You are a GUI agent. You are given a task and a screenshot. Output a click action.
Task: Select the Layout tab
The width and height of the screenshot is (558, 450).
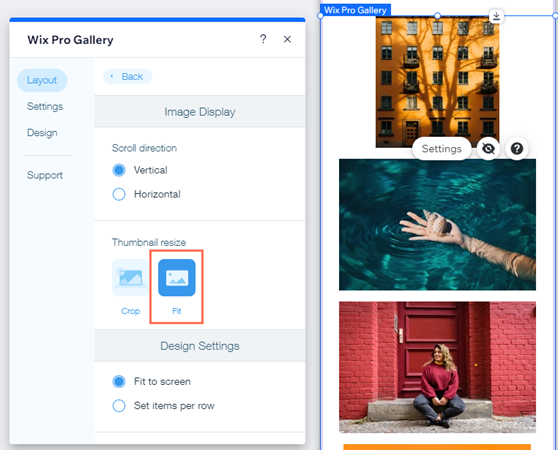pos(42,80)
